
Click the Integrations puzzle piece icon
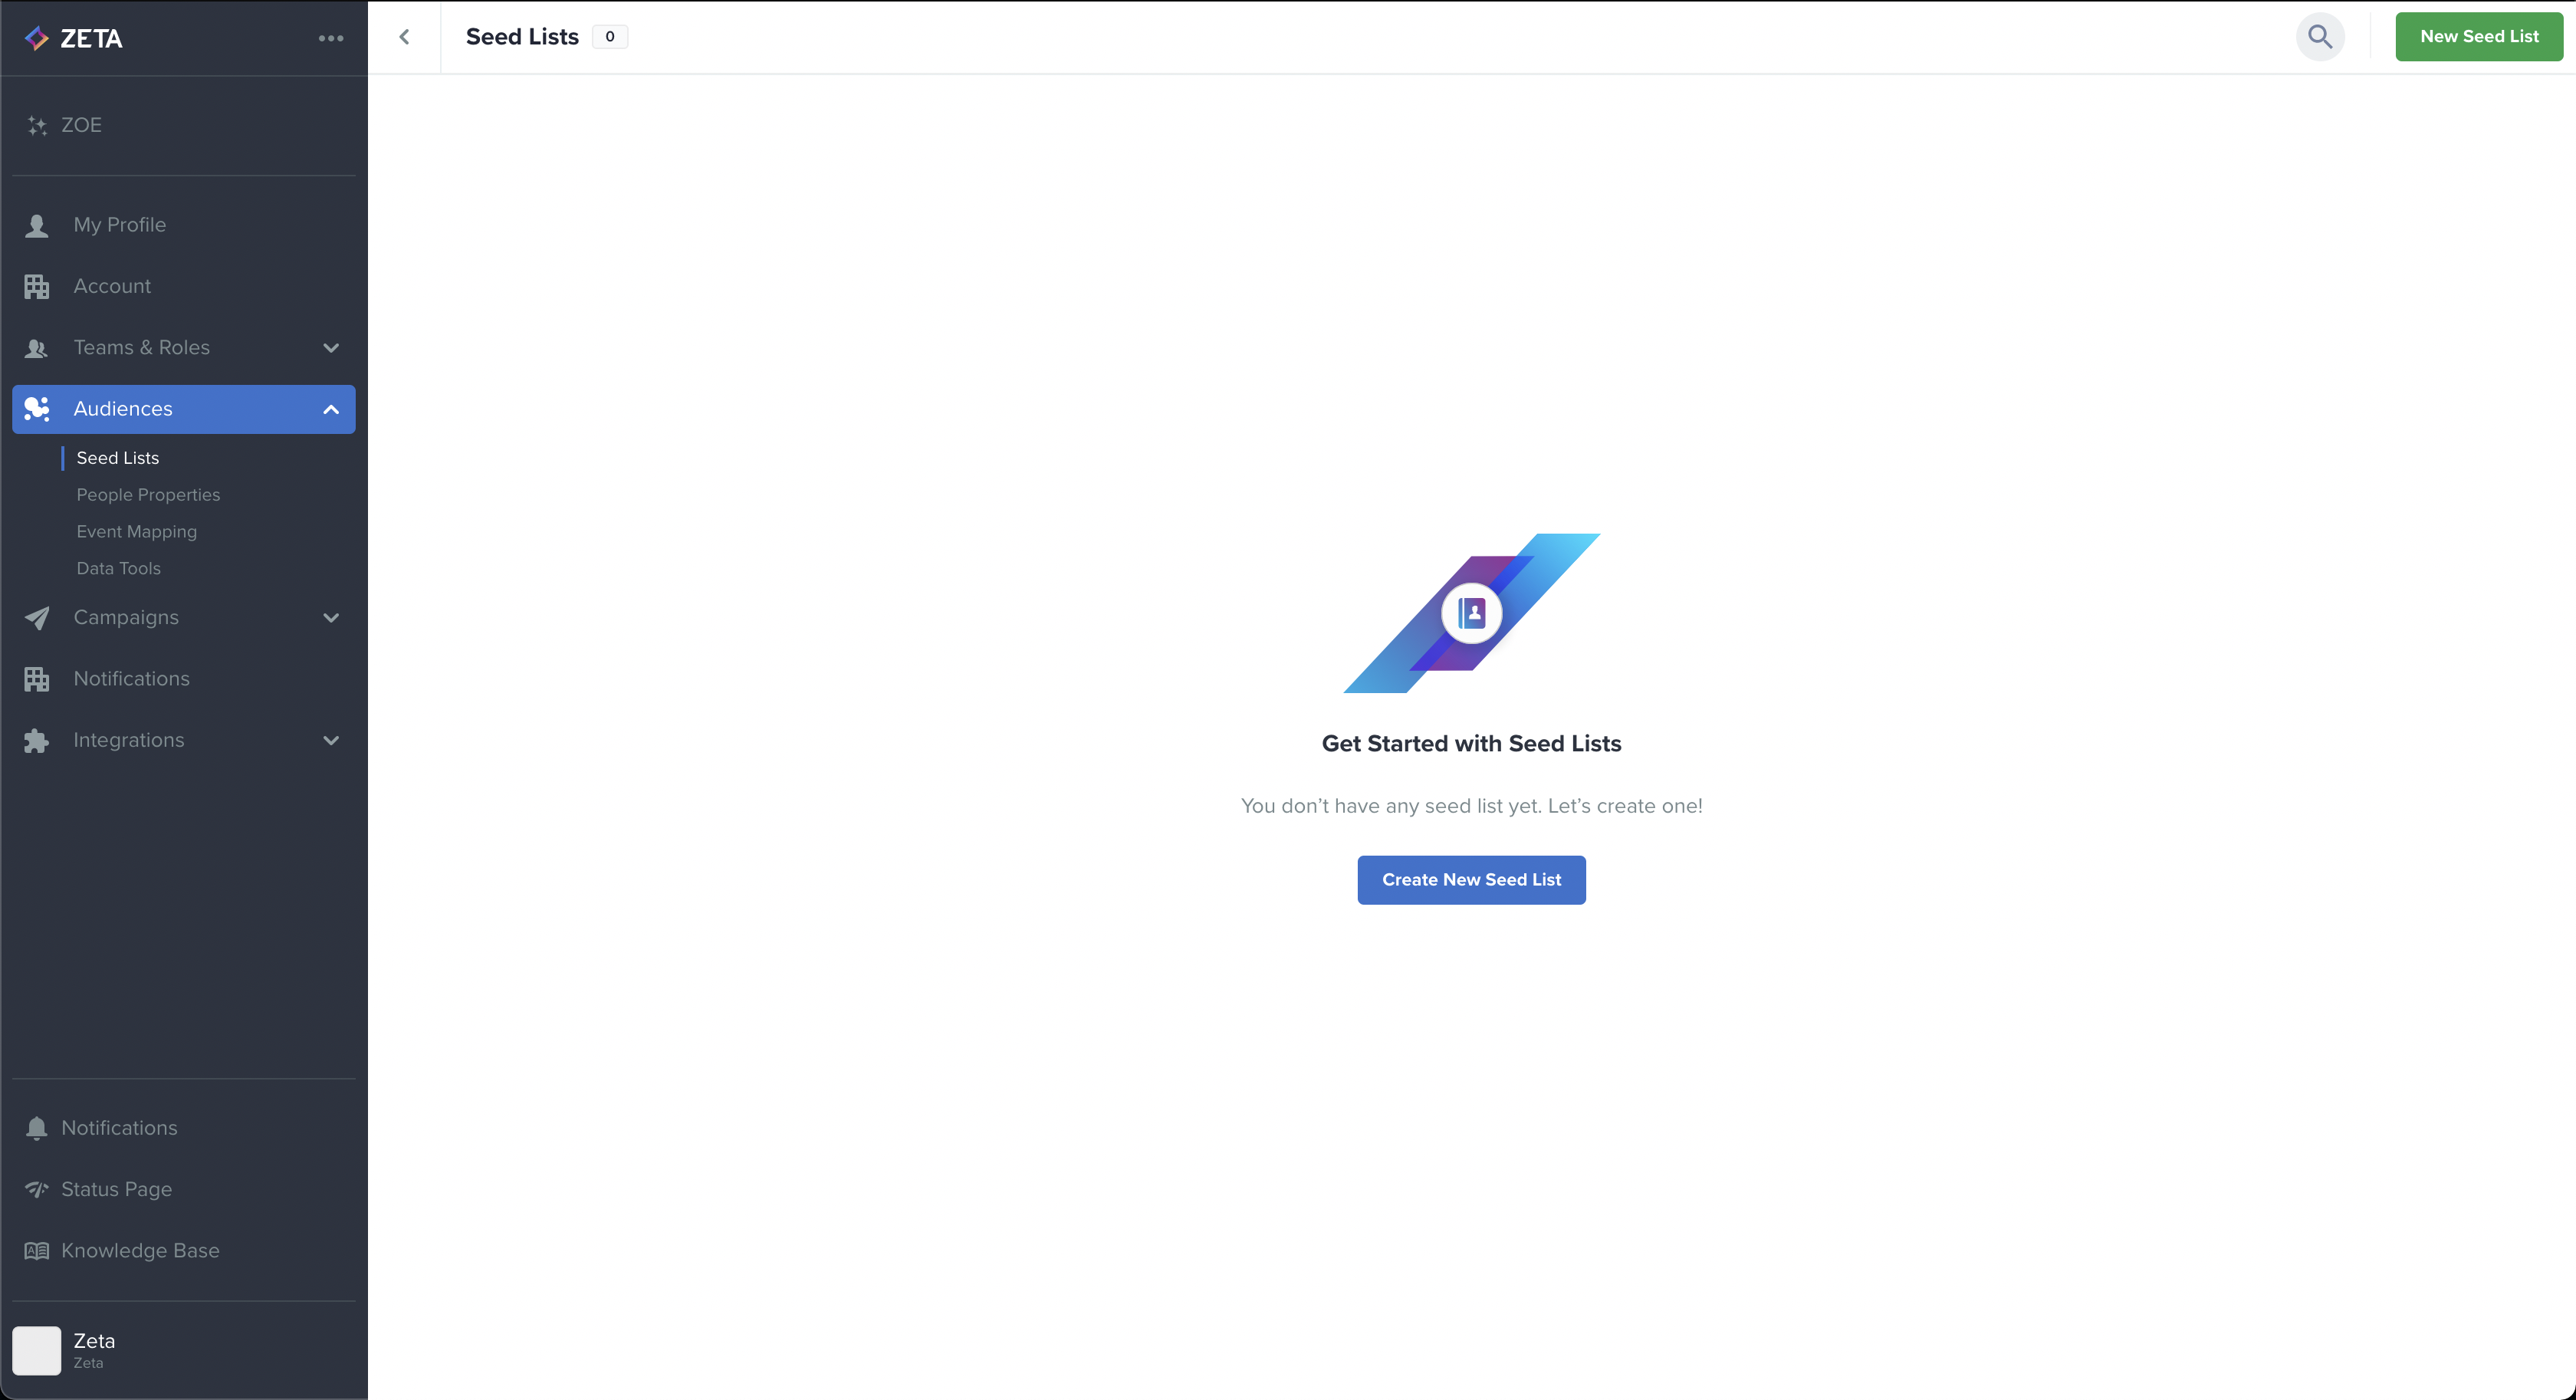(x=37, y=741)
